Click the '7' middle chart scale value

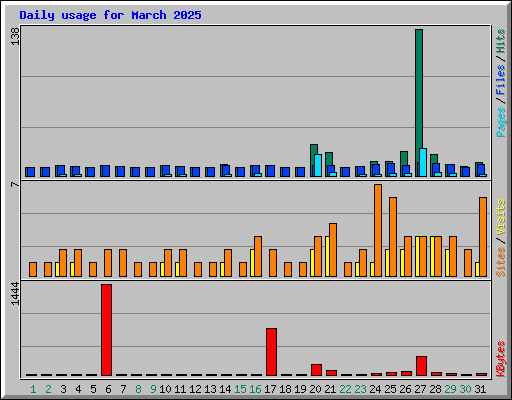tap(15, 184)
